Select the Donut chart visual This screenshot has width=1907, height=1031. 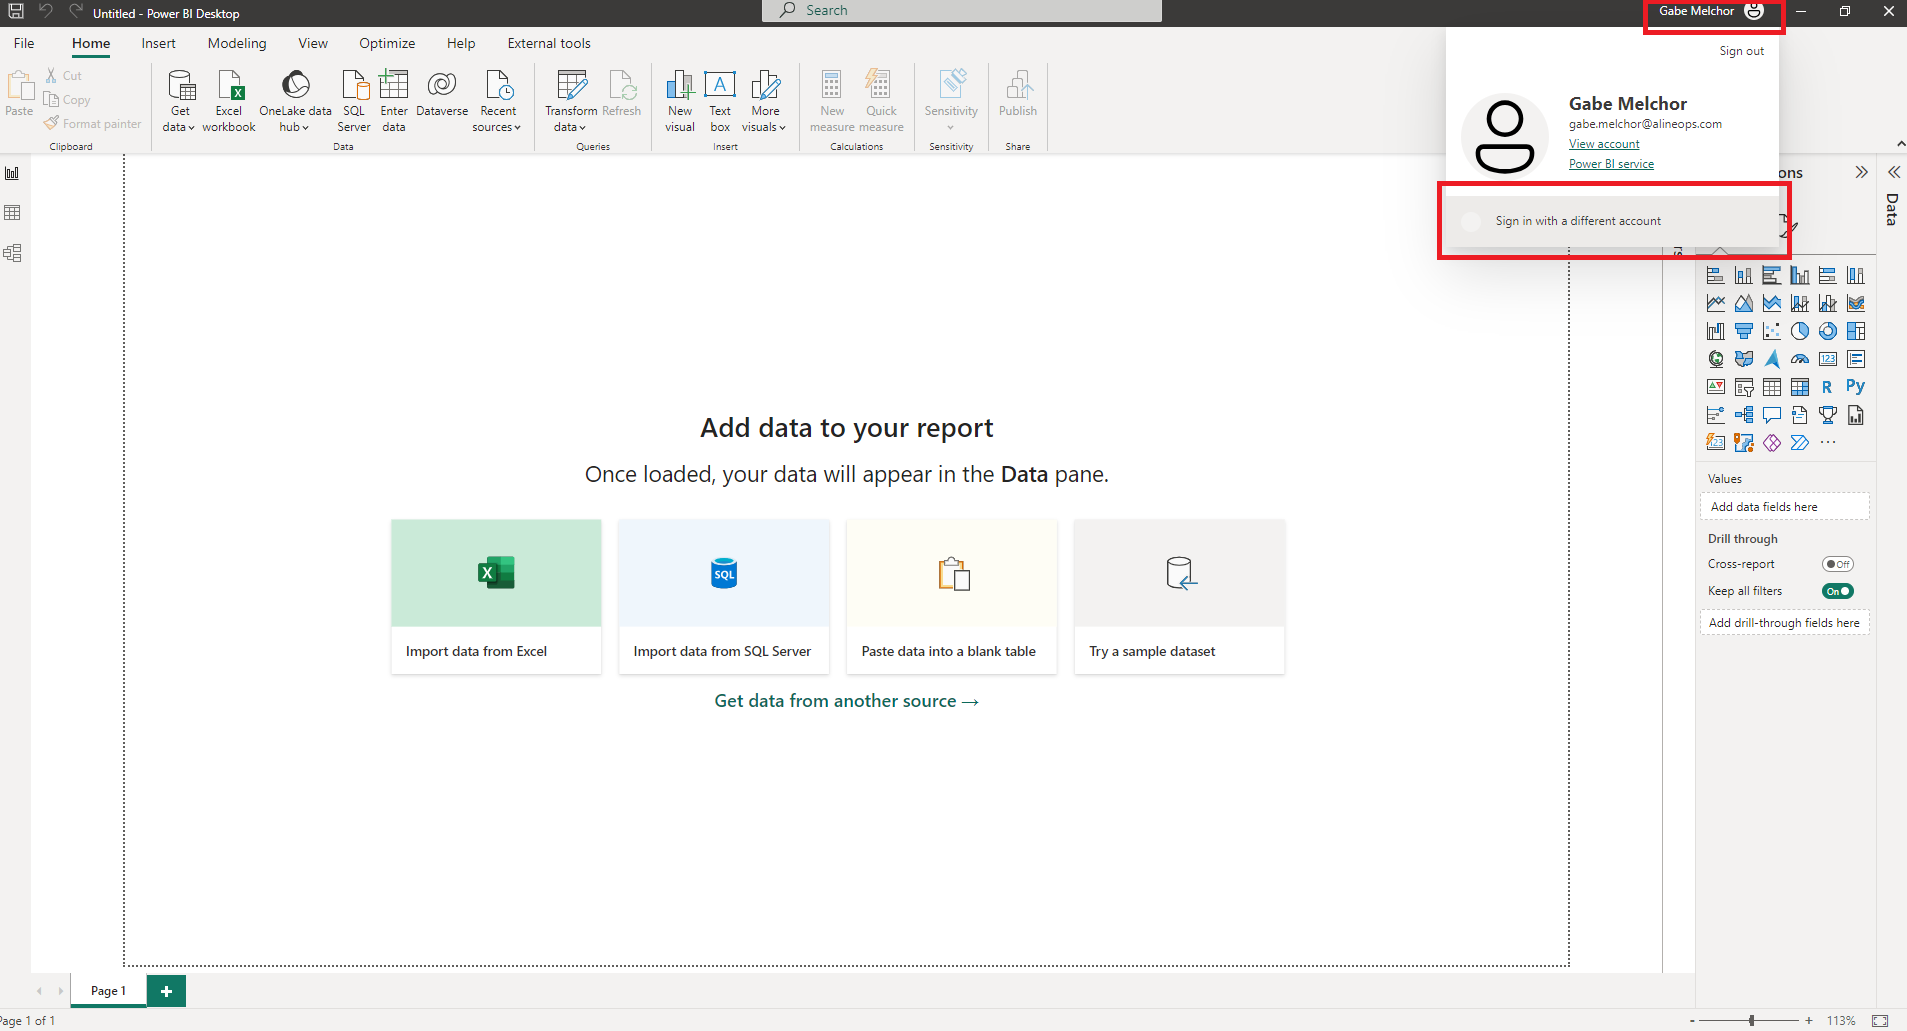point(1828,331)
